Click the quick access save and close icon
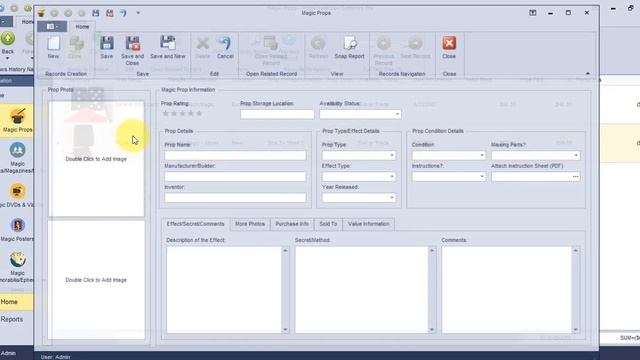 110,13
